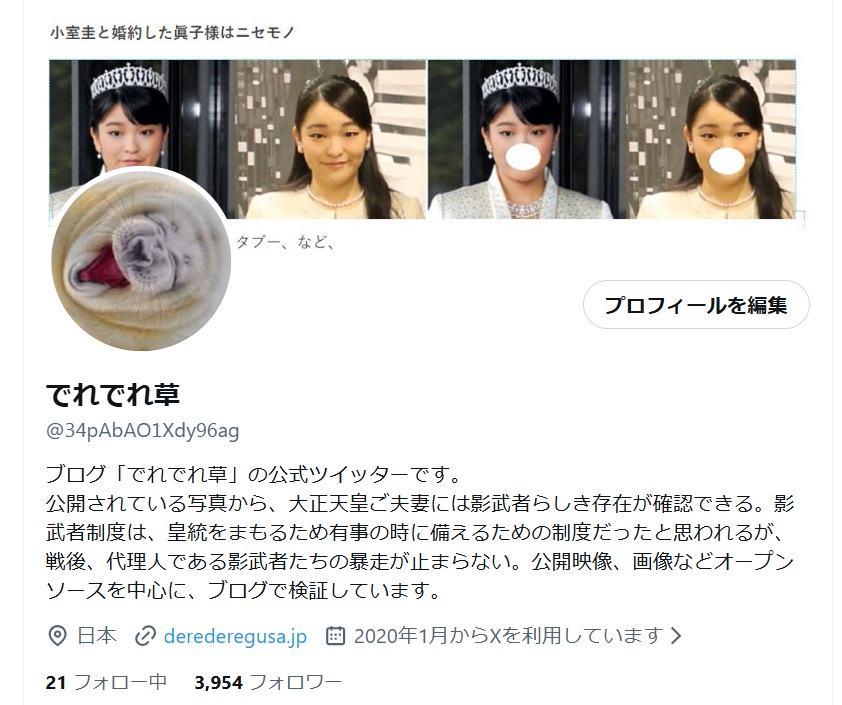View the 3,954 フォロワー followers list
This screenshot has width=842, height=705.
click(268, 682)
